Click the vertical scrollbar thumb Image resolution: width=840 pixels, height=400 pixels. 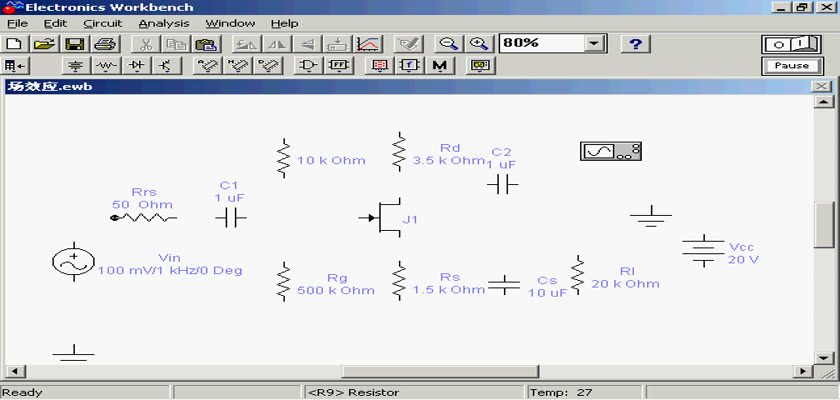[x=824, y=224]
